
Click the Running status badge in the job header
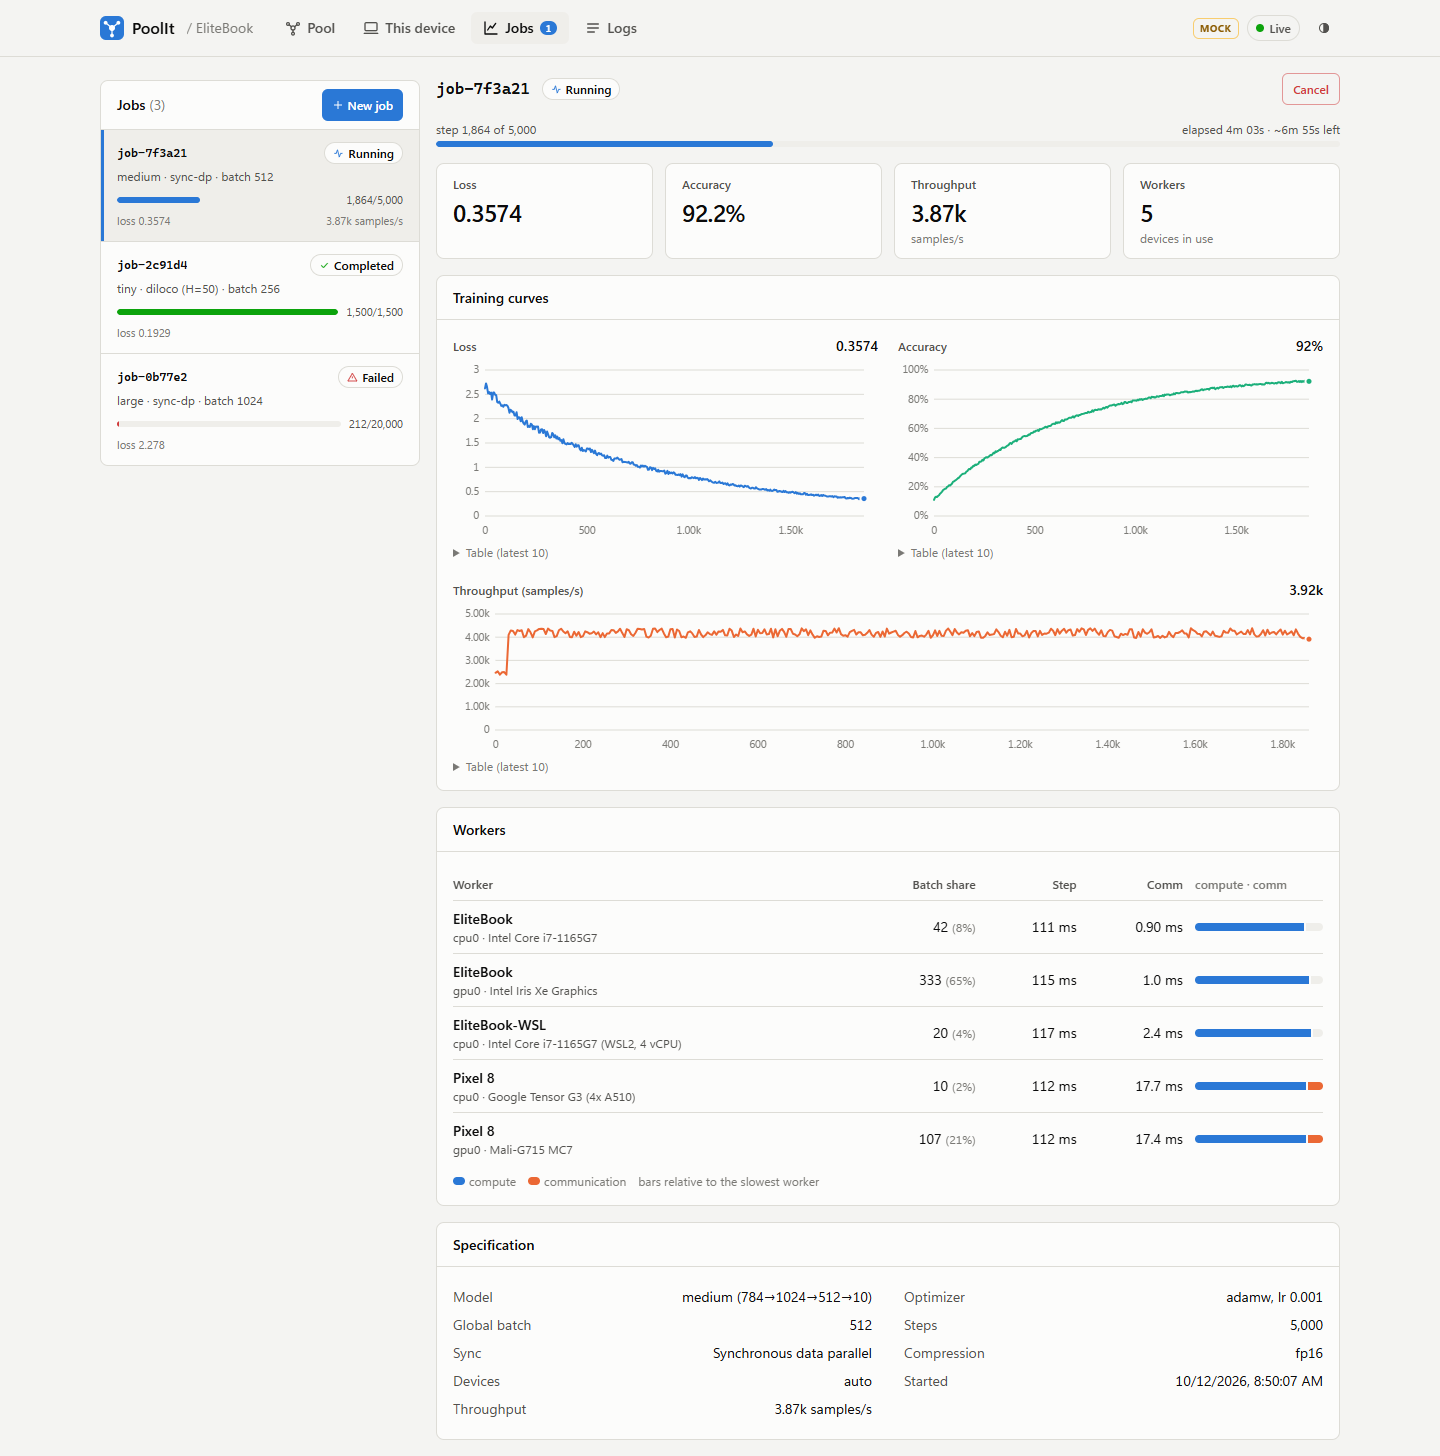click(x=581, y=89)
